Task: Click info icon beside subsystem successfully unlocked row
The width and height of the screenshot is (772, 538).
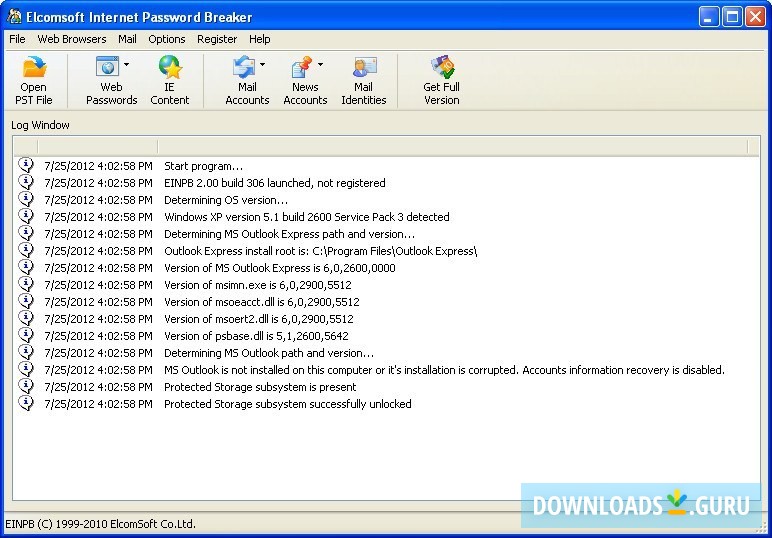Action: point(26,403)
